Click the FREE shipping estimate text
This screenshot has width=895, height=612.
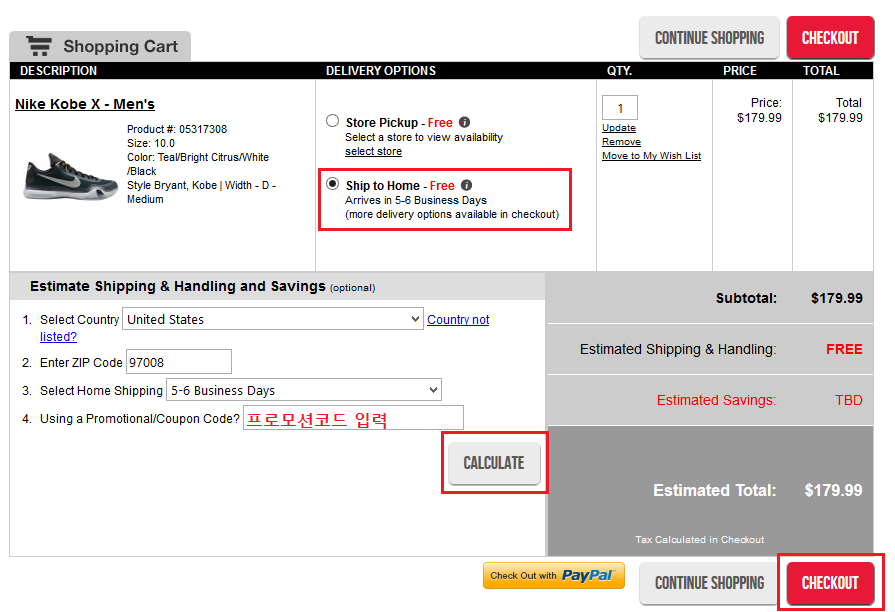click(x=844, y=349)
